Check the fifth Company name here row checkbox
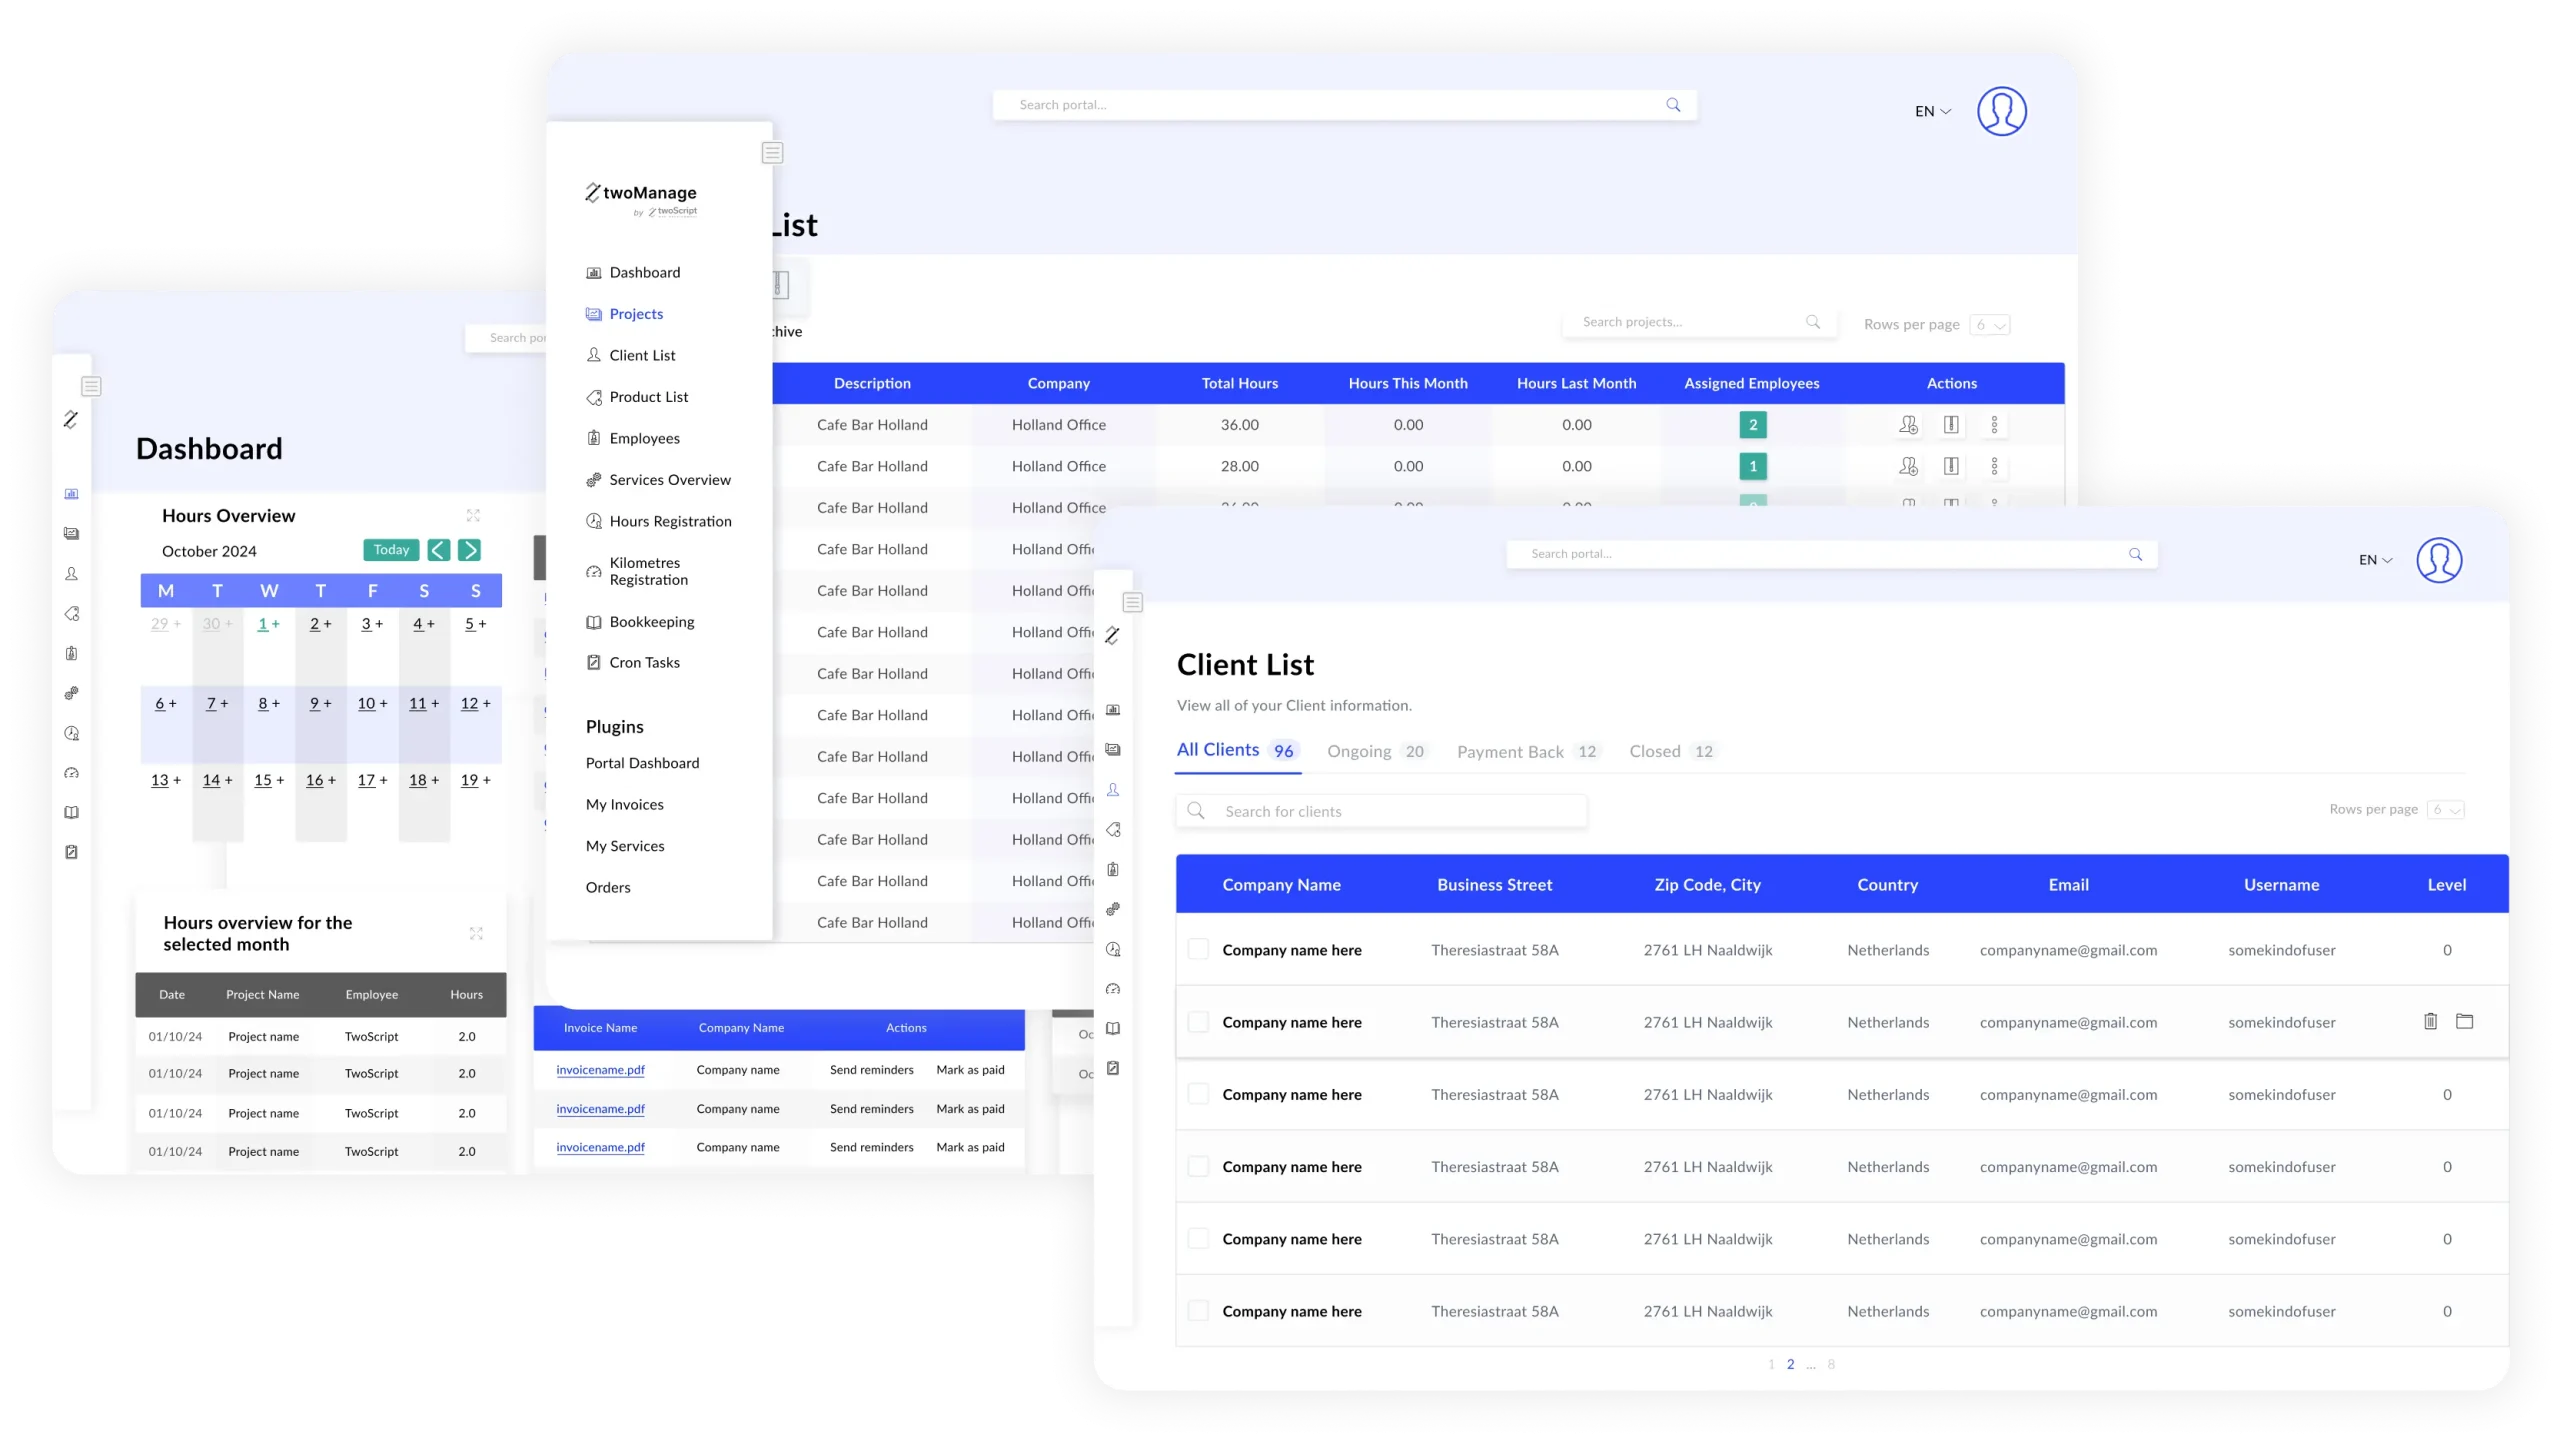The height and width of the screenshot is (1441, 2560). point(1198,1238)
